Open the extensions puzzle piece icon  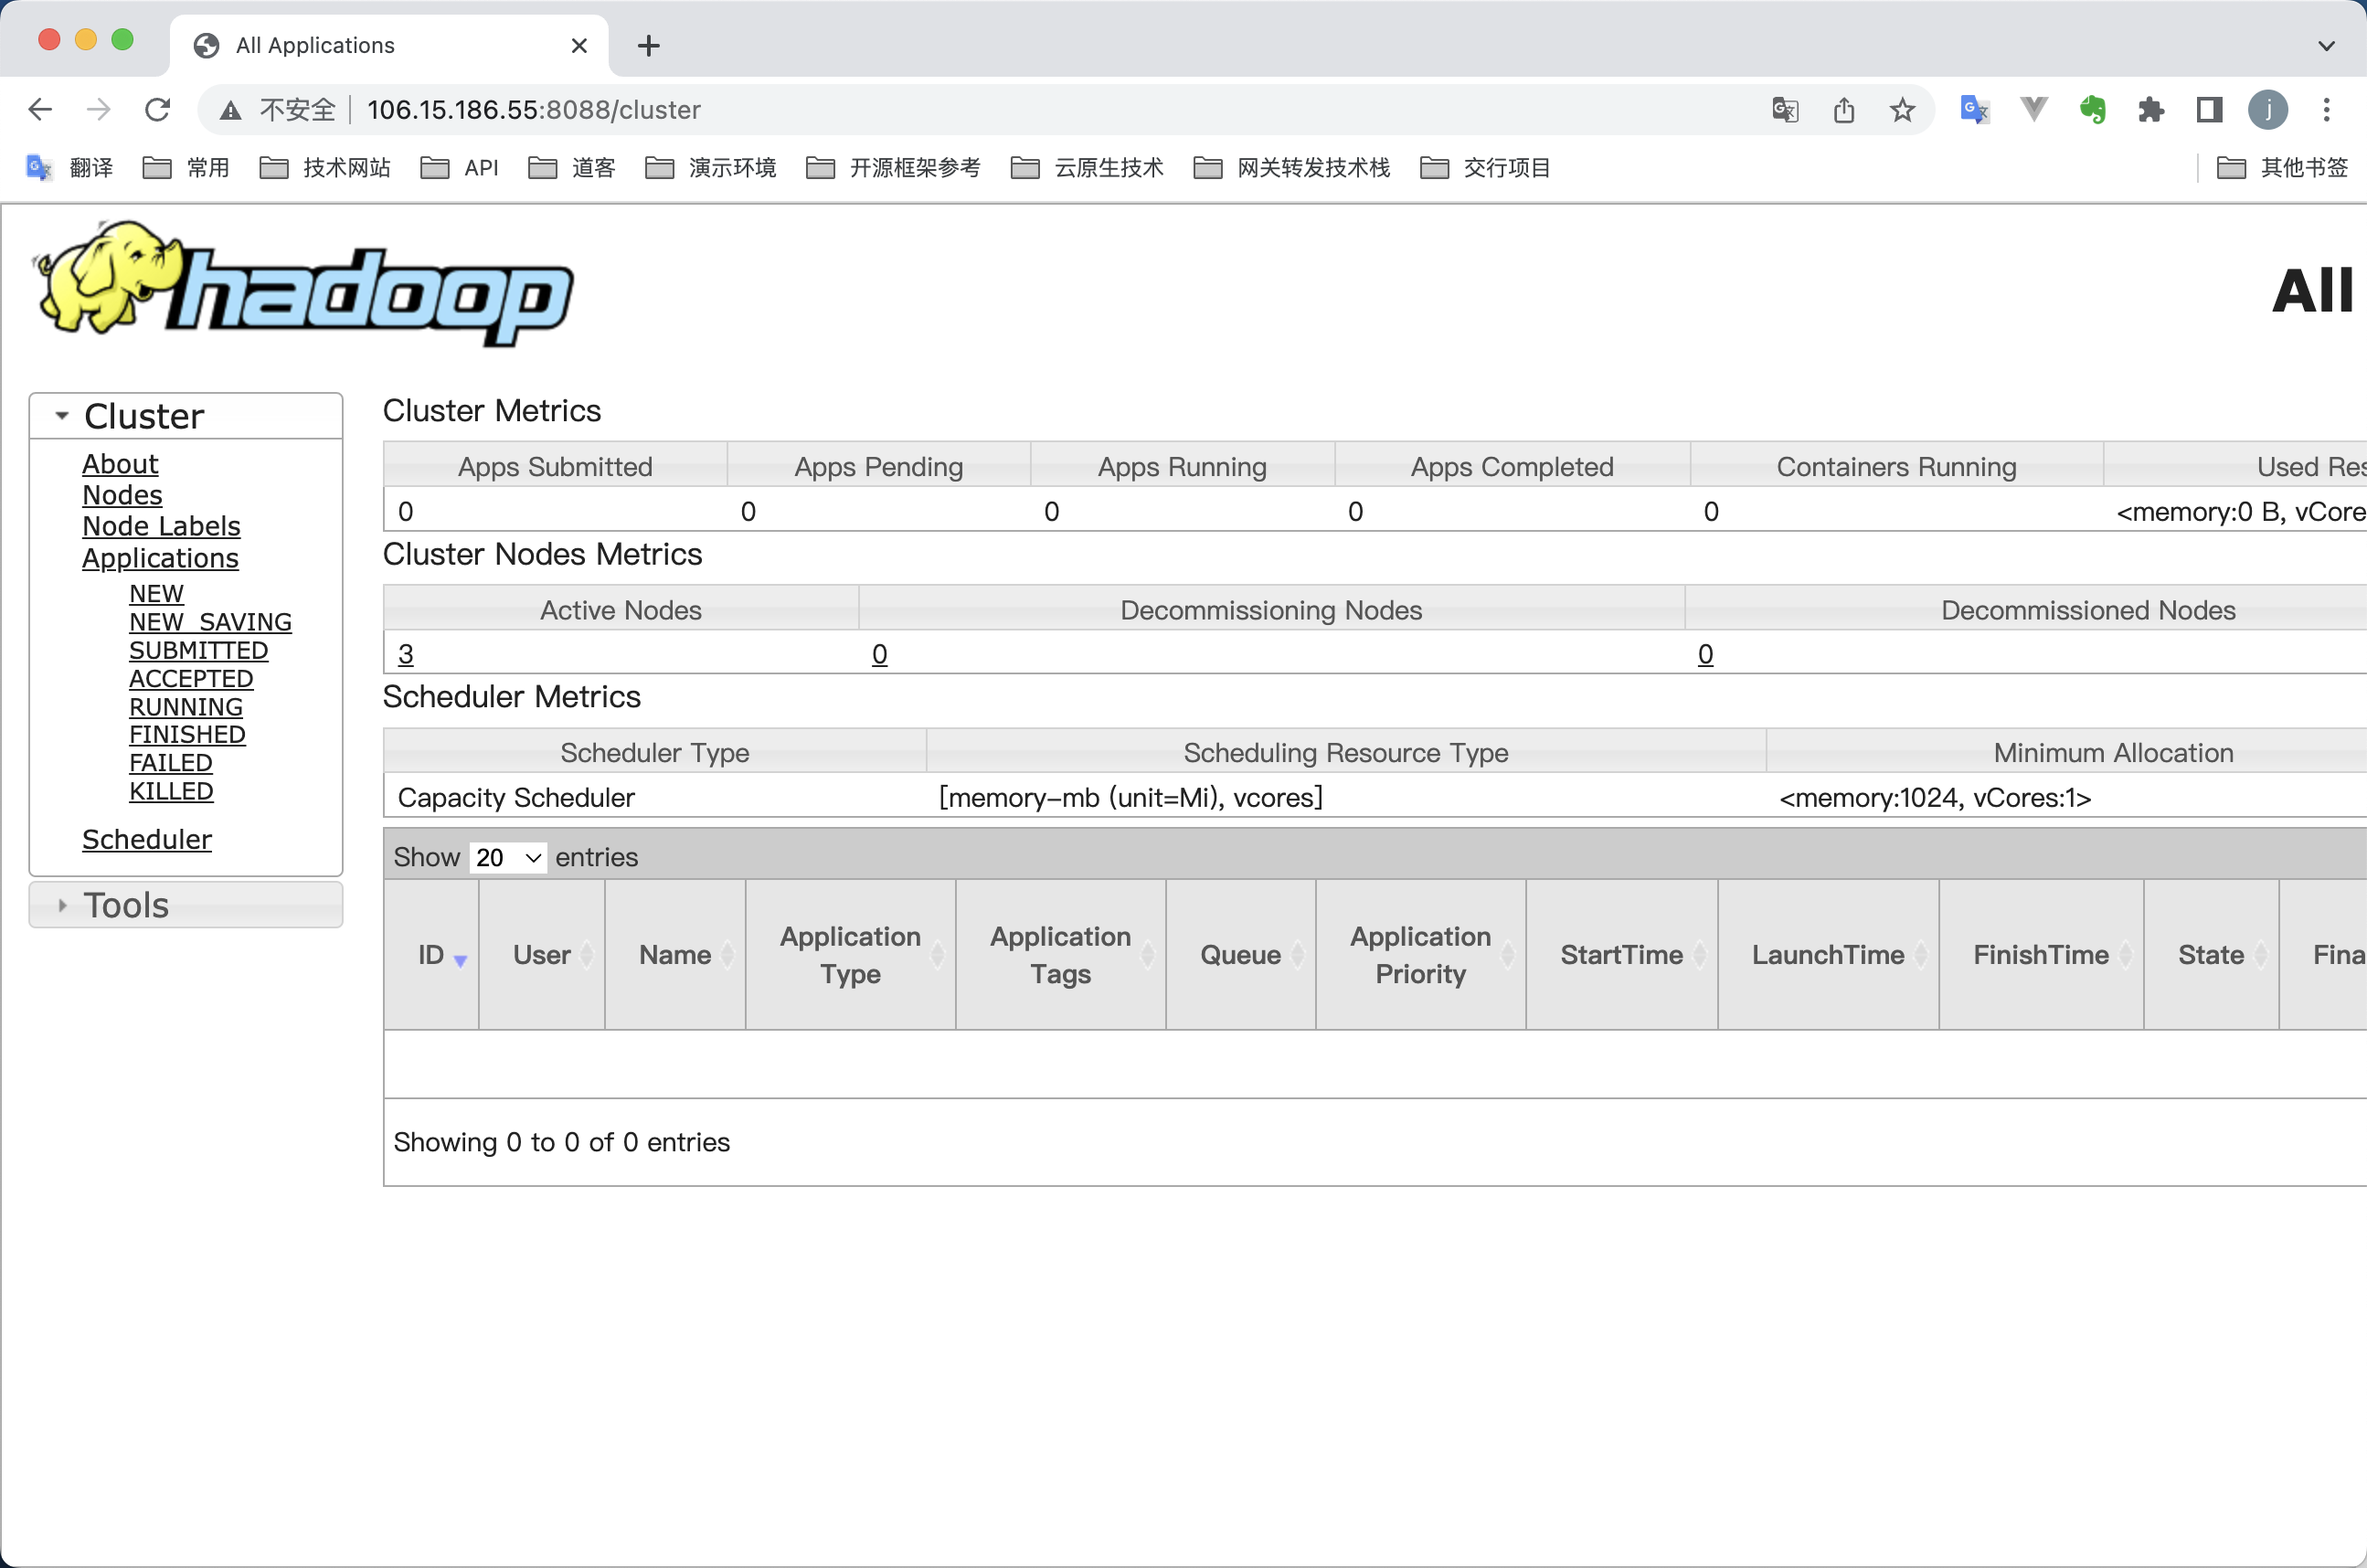(2150, 109)
